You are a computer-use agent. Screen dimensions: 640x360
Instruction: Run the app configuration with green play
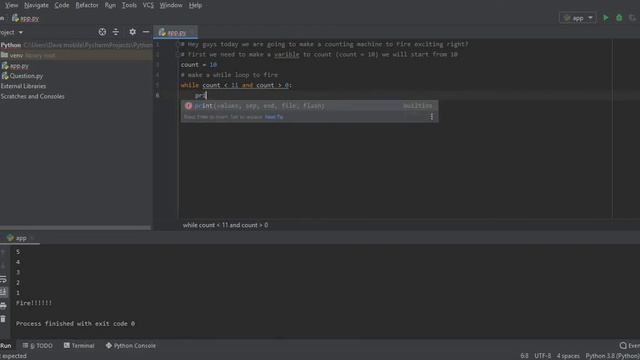(606, 18)
